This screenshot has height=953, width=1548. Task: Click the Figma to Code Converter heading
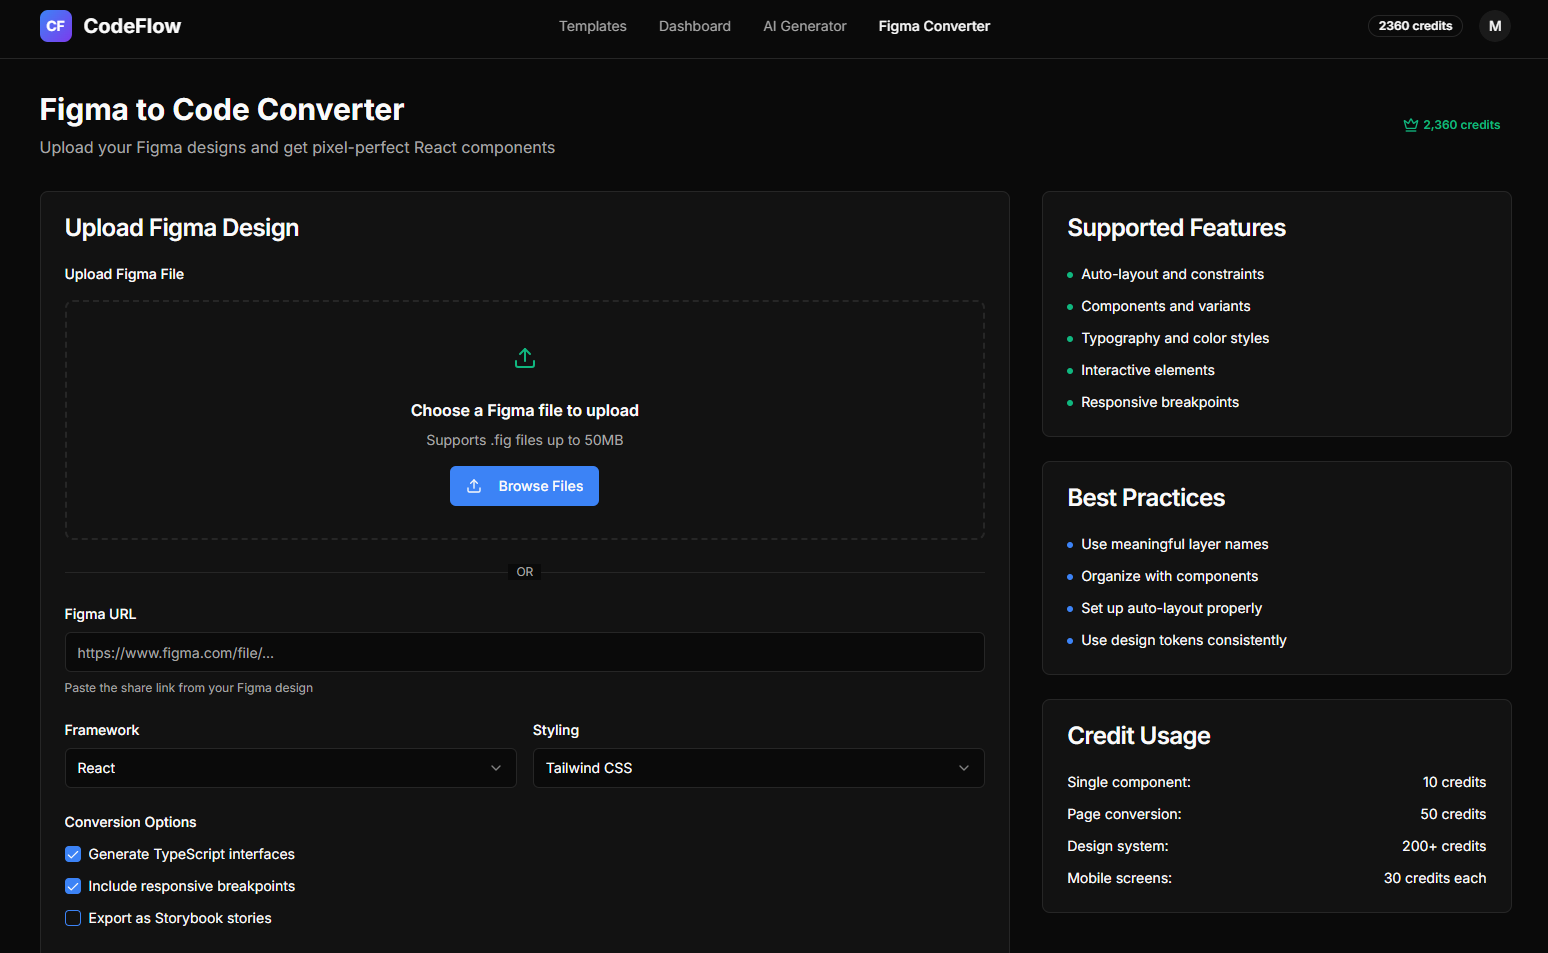click(x=222, y=109)
